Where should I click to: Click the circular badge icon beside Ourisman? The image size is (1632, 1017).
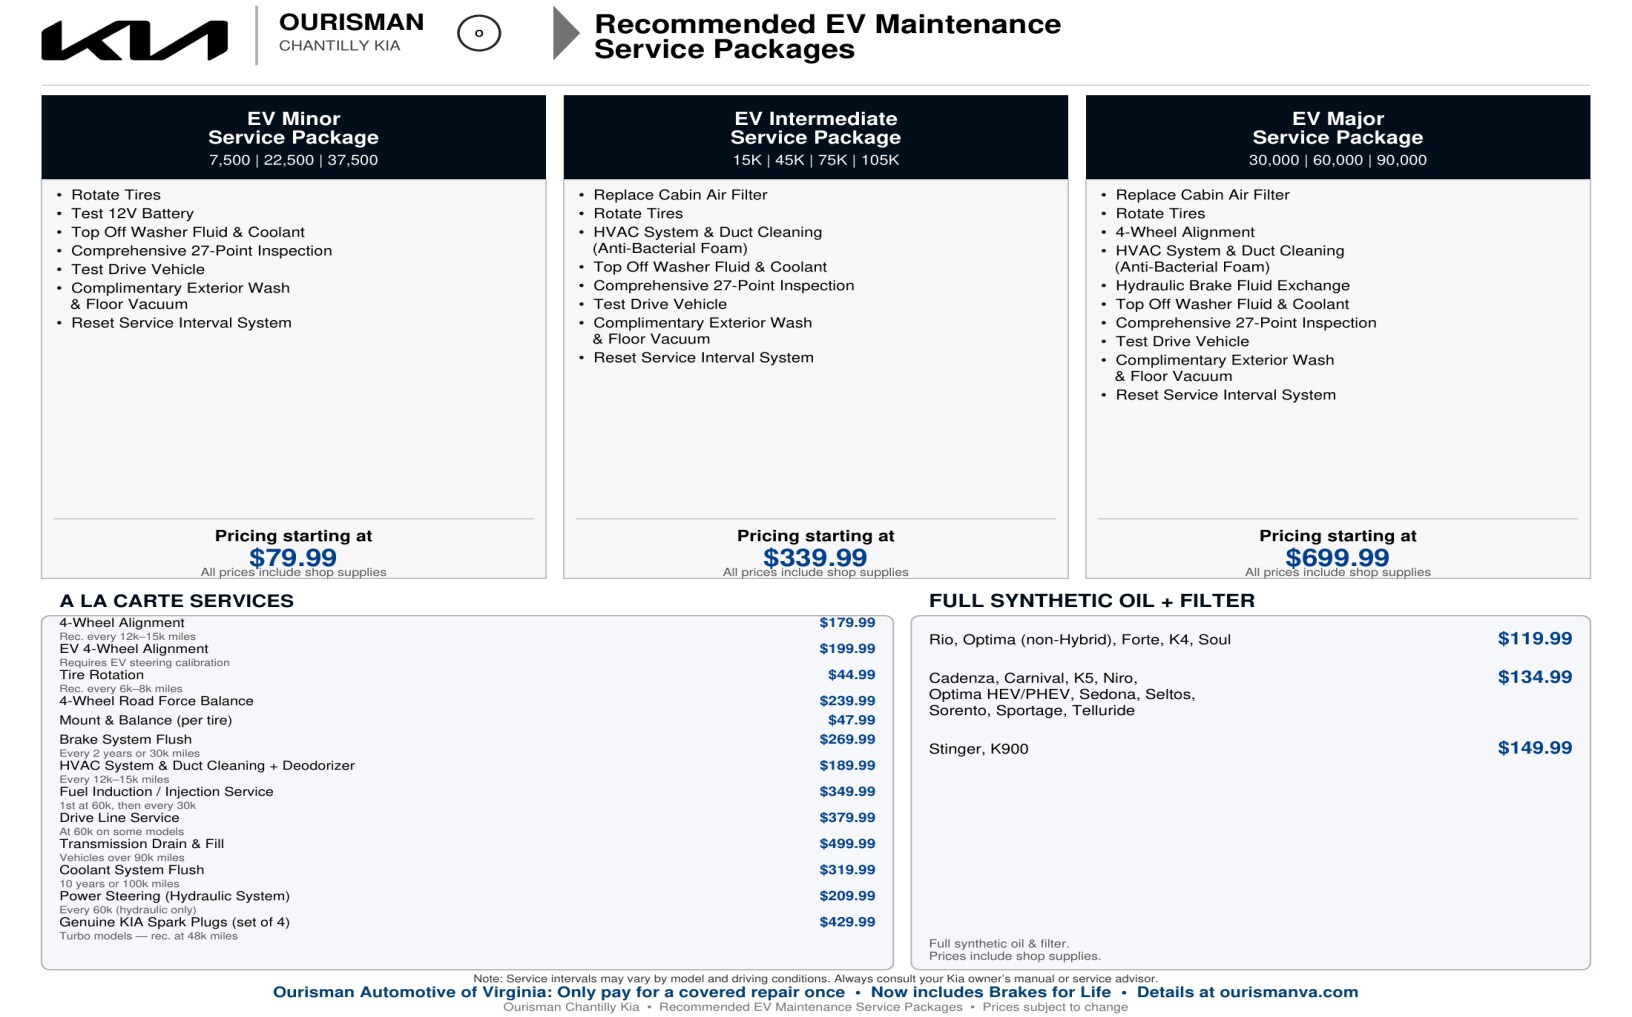(479, 33)
